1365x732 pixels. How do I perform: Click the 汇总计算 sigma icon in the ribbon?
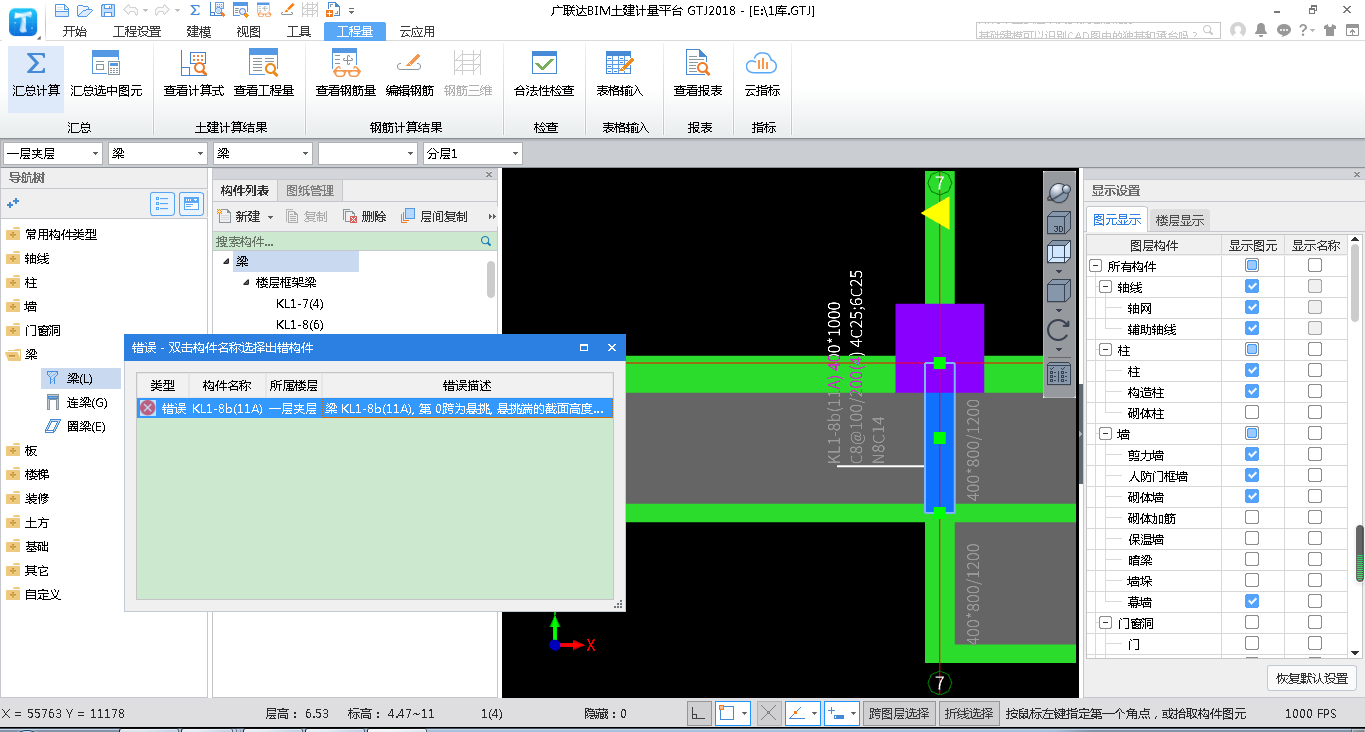point(36,65)
